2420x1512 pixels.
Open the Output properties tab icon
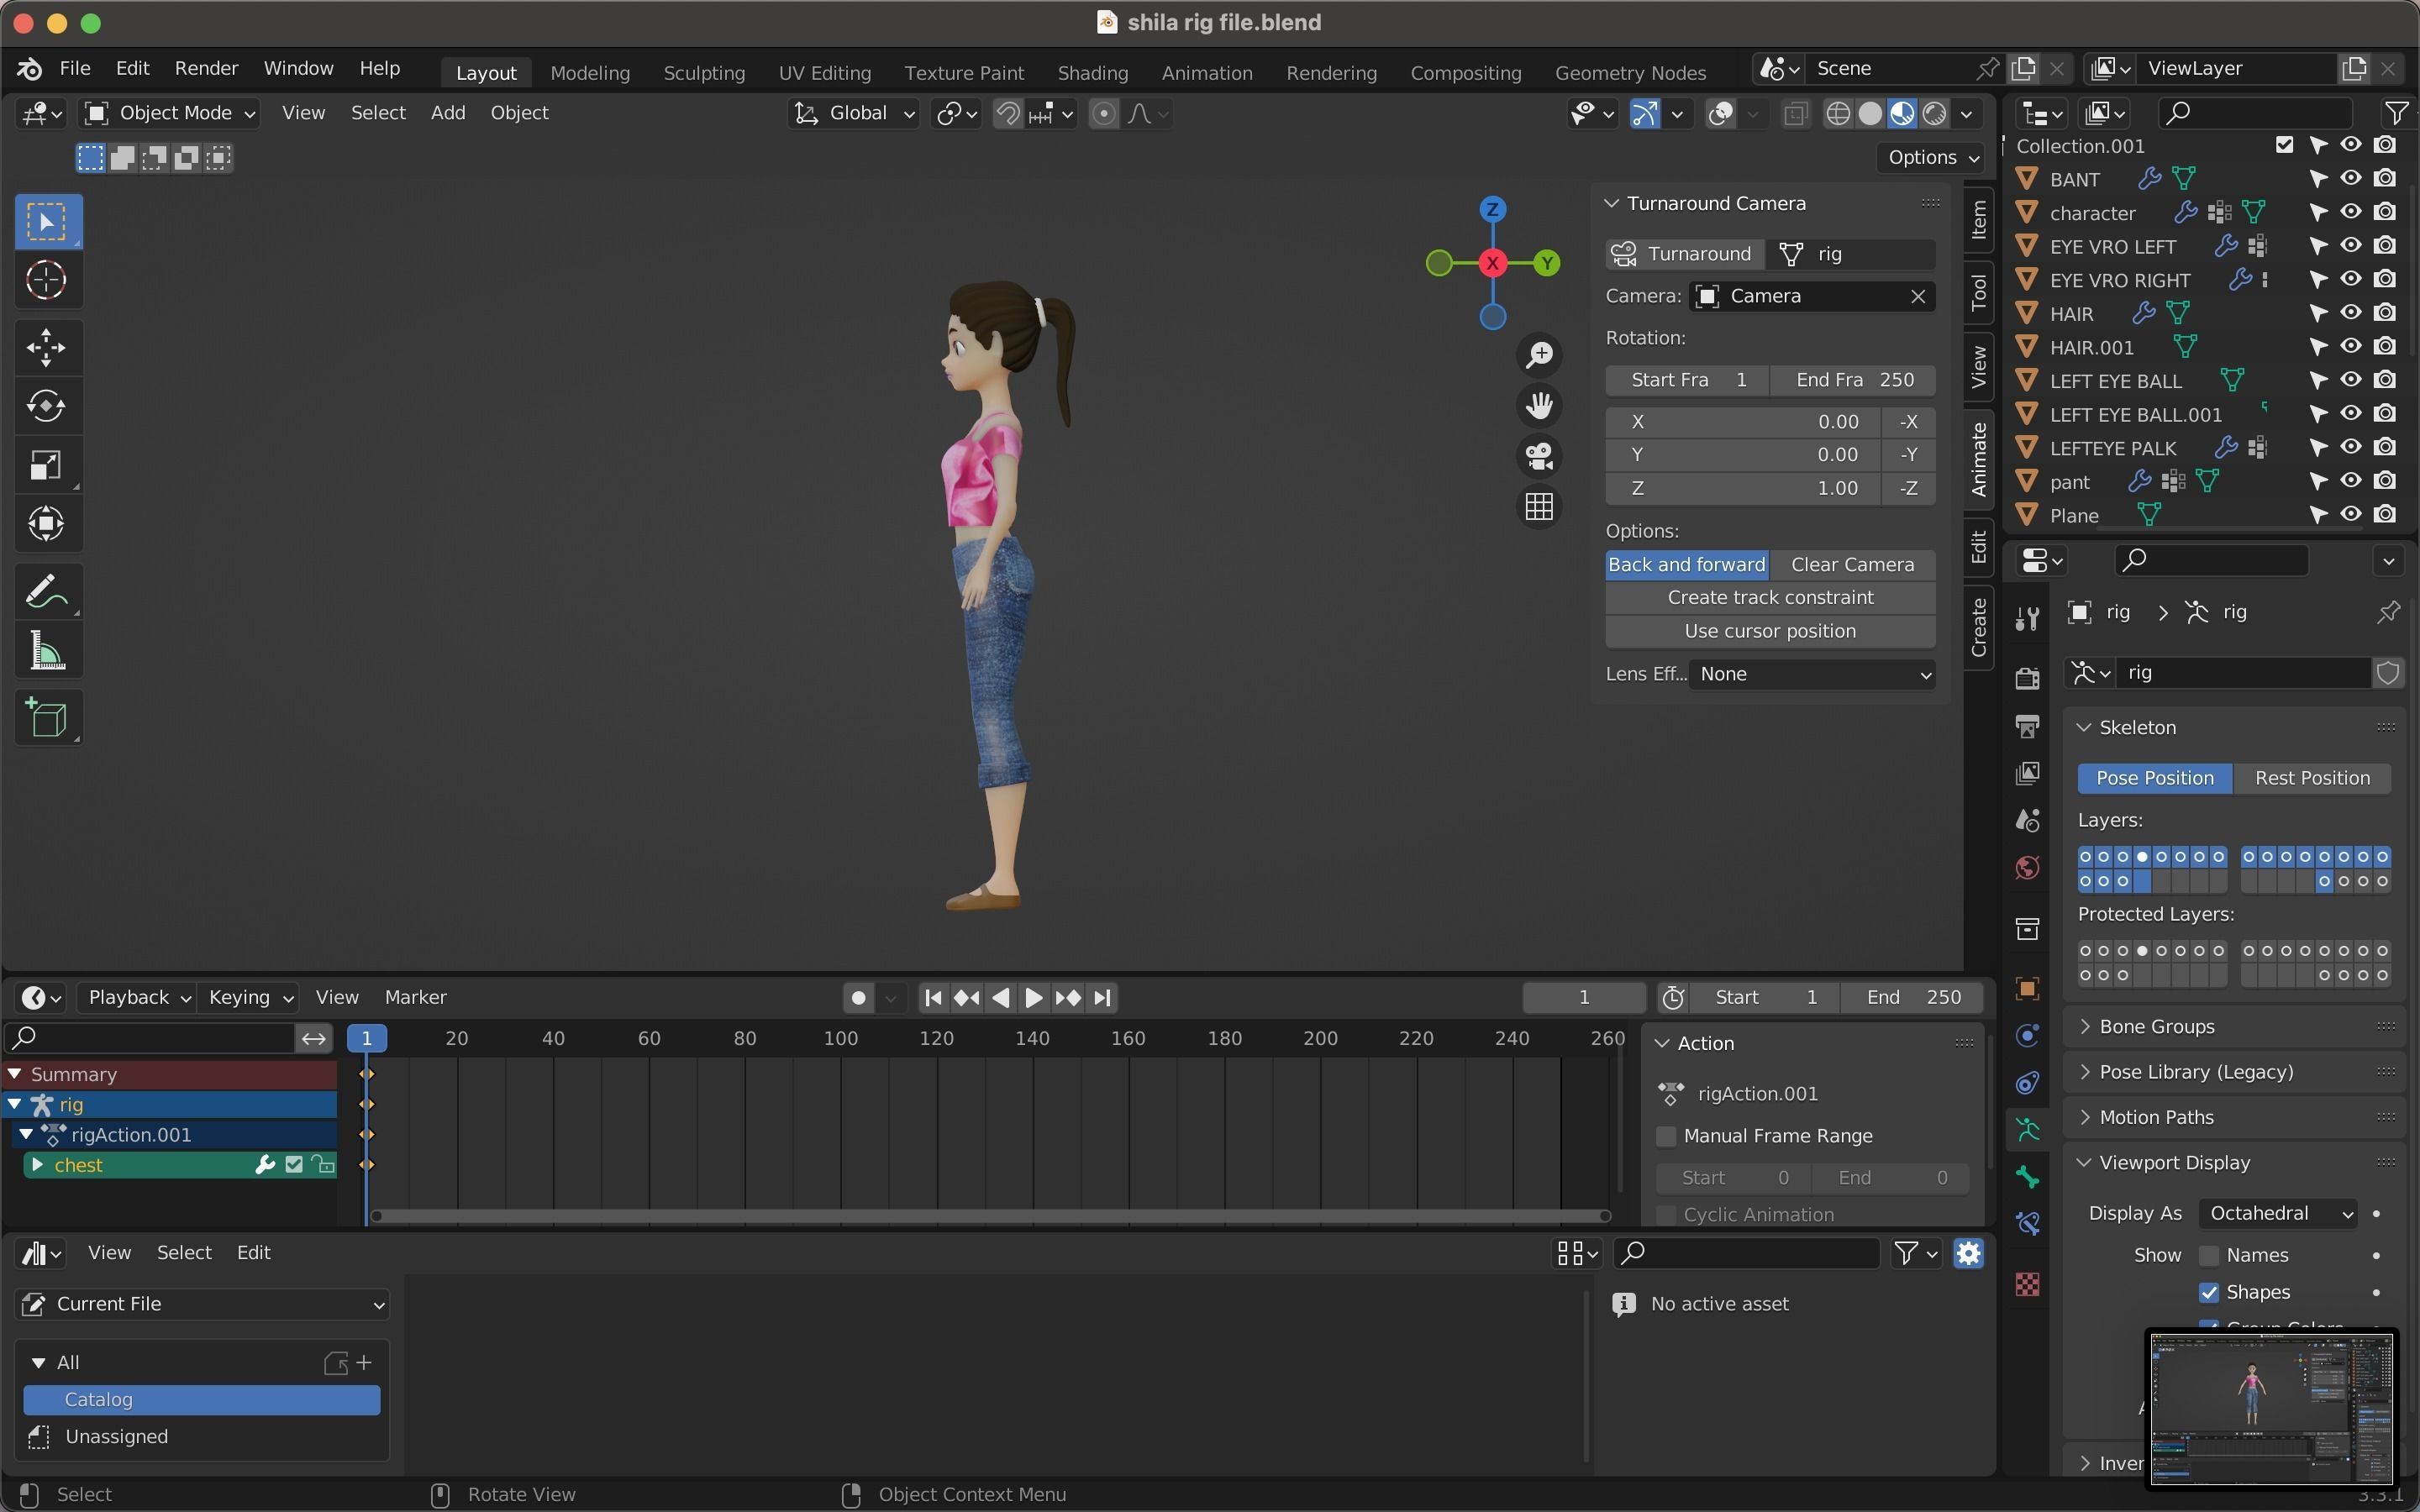coord(2027,726)
